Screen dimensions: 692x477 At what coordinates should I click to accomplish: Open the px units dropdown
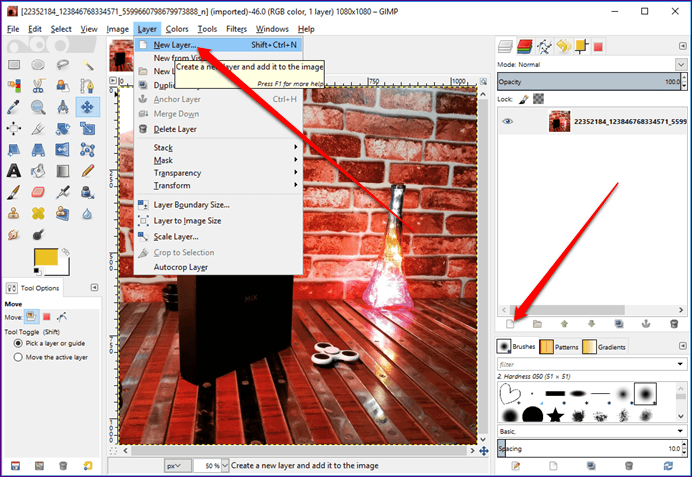[x=178, y=466]
